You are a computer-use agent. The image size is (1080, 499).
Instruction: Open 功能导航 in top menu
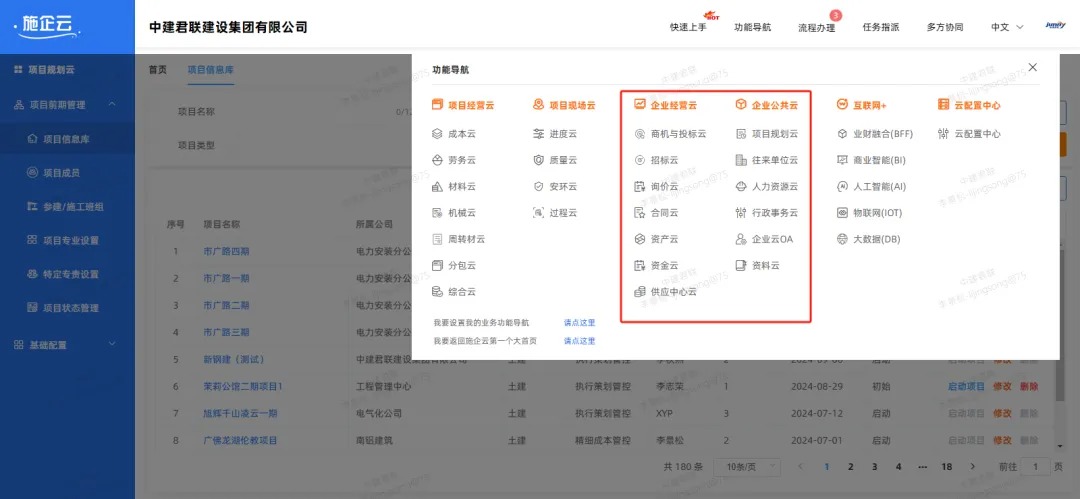pos(753,28)
